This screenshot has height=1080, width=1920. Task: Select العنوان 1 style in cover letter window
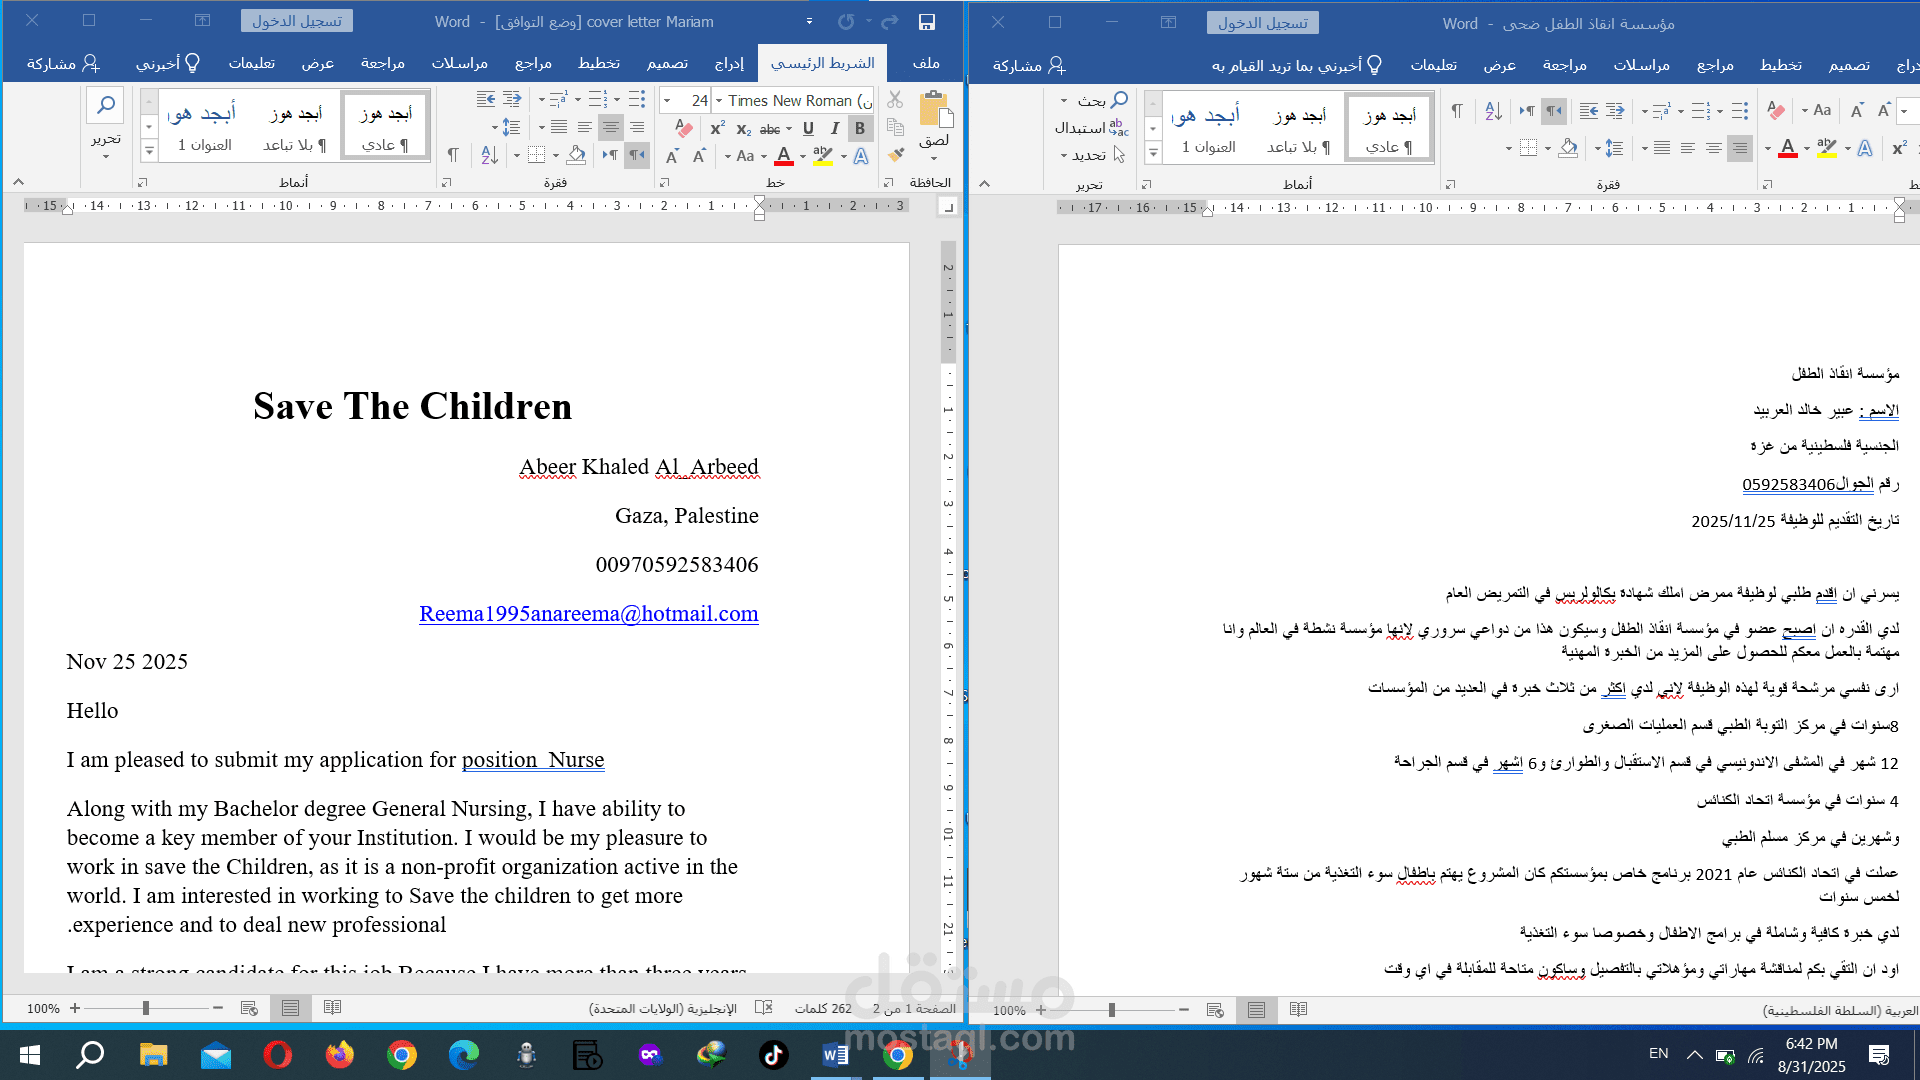(204, 126)
